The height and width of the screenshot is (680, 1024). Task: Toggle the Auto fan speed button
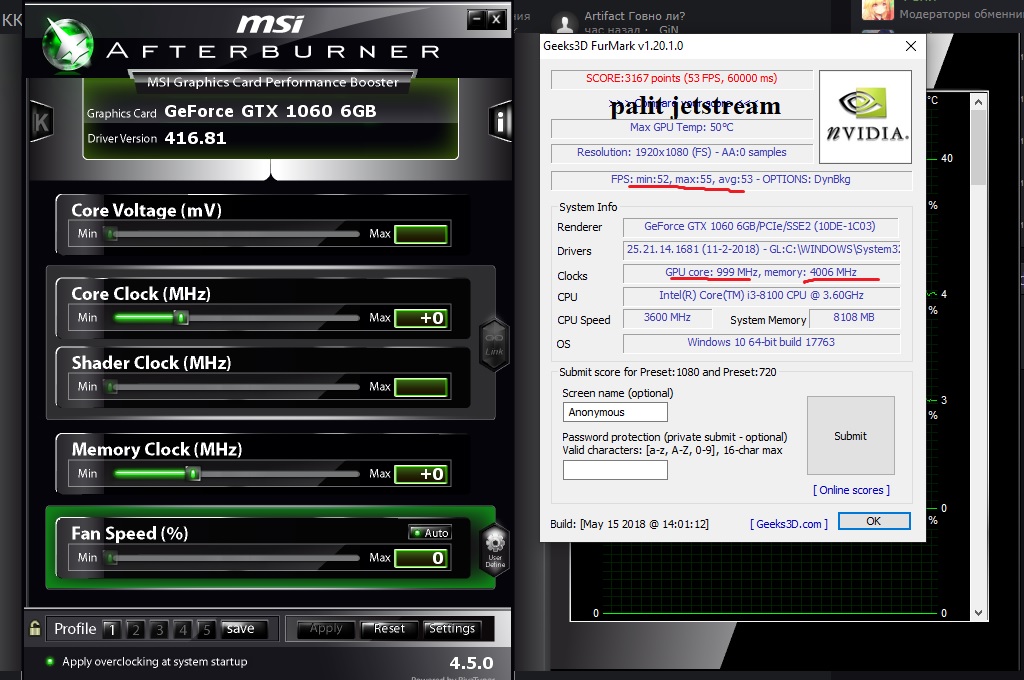click(430, 532)
